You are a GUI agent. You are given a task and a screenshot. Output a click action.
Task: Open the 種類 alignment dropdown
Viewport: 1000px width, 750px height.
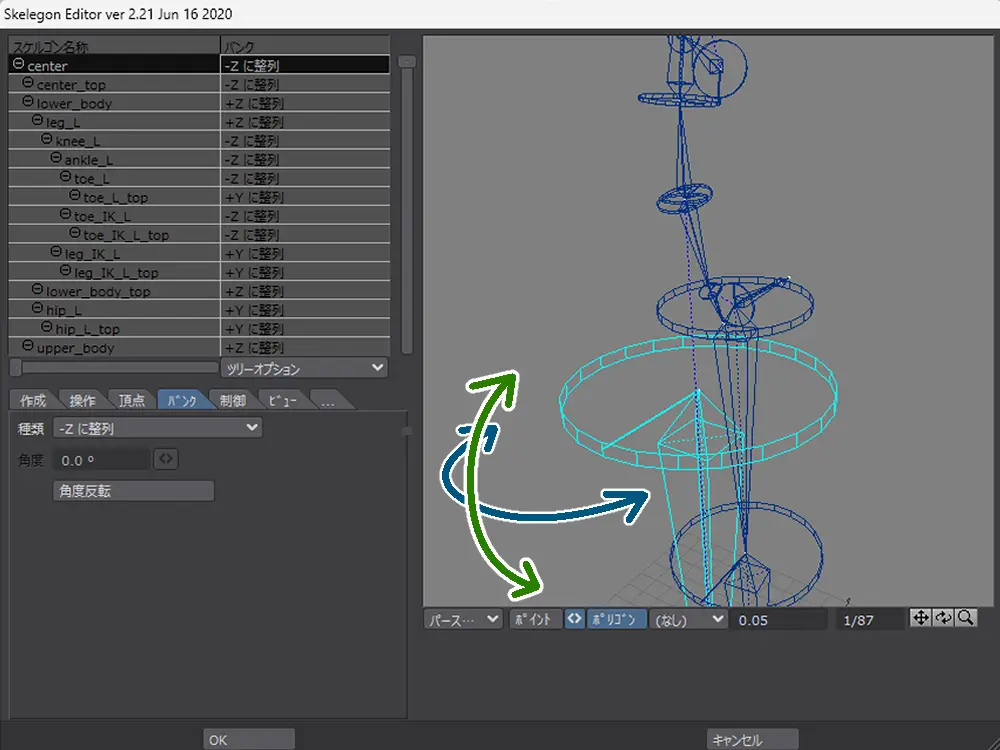coord(159,429)
